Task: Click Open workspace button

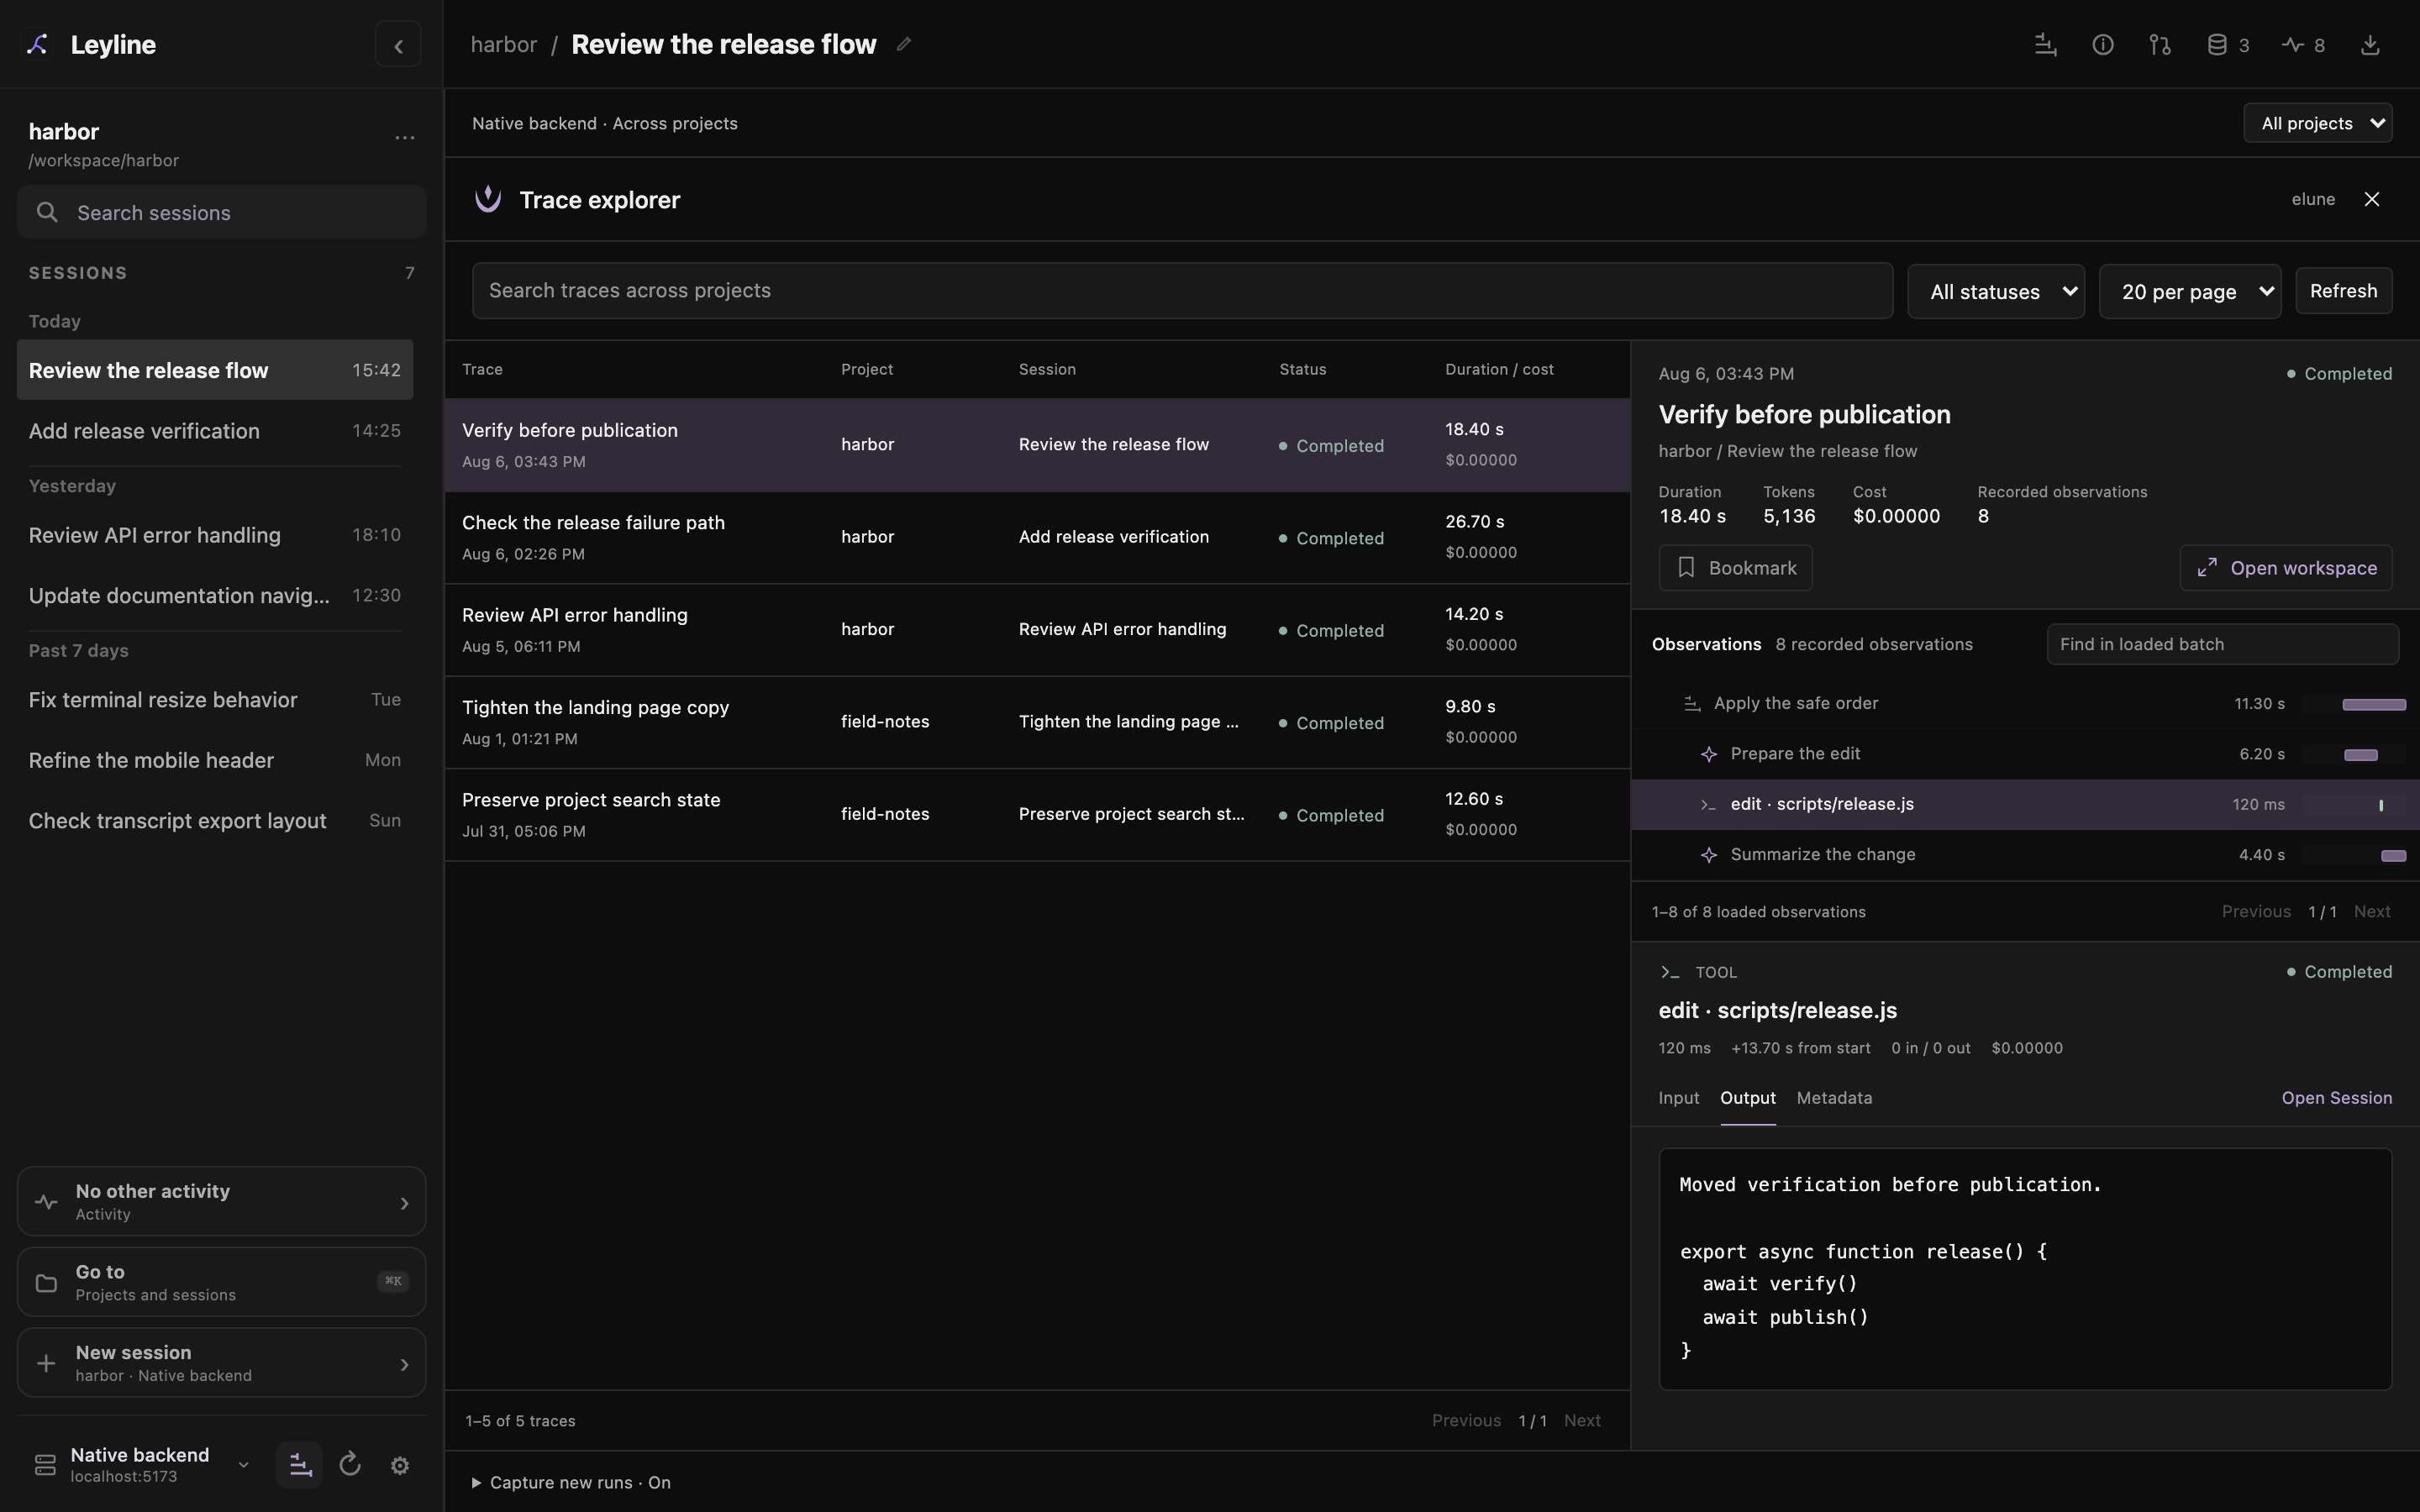Action: click(x=2285, y=568)
